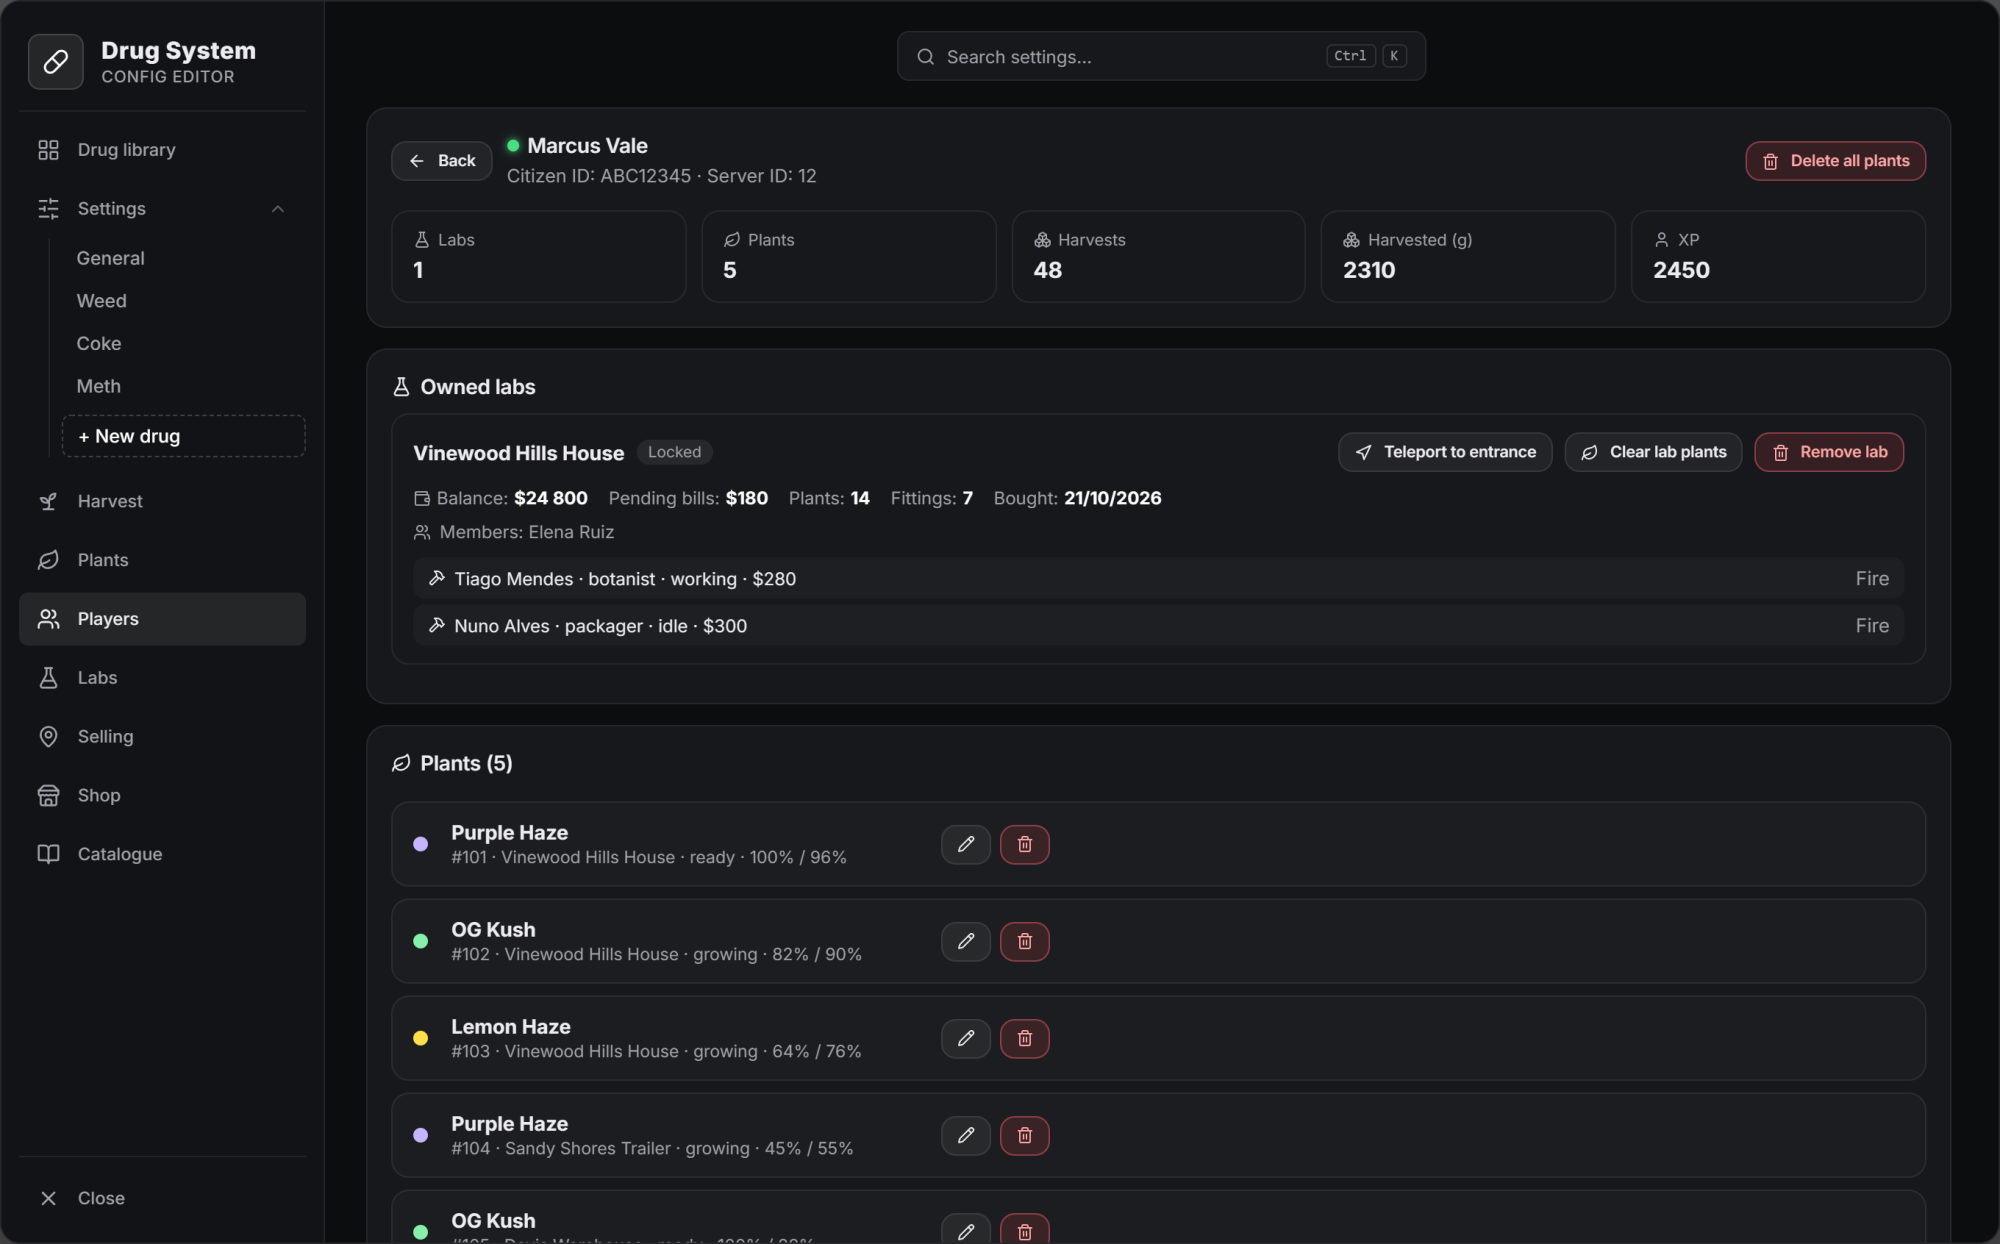Click the yellow Lemon Haze color dot

click(x=421, y=1038)
